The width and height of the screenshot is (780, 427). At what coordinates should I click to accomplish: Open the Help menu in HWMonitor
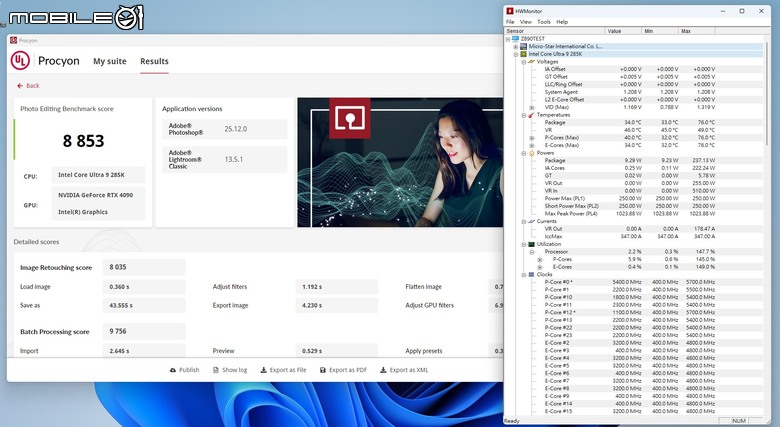pos(562,22)
